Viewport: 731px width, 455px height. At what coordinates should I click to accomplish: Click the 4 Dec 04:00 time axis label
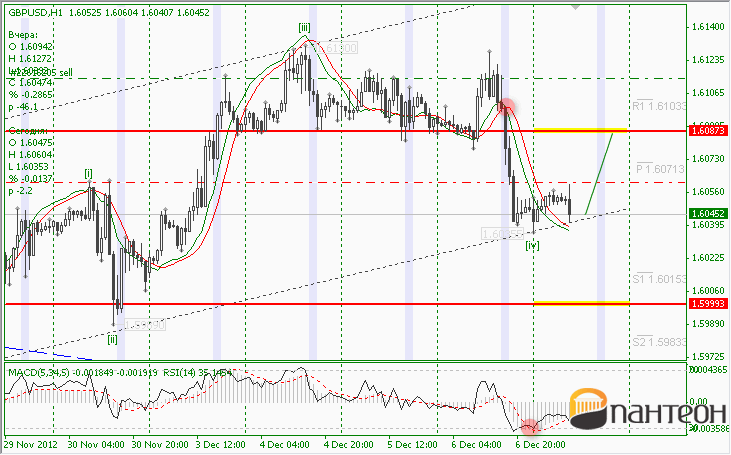click(284, 445)
